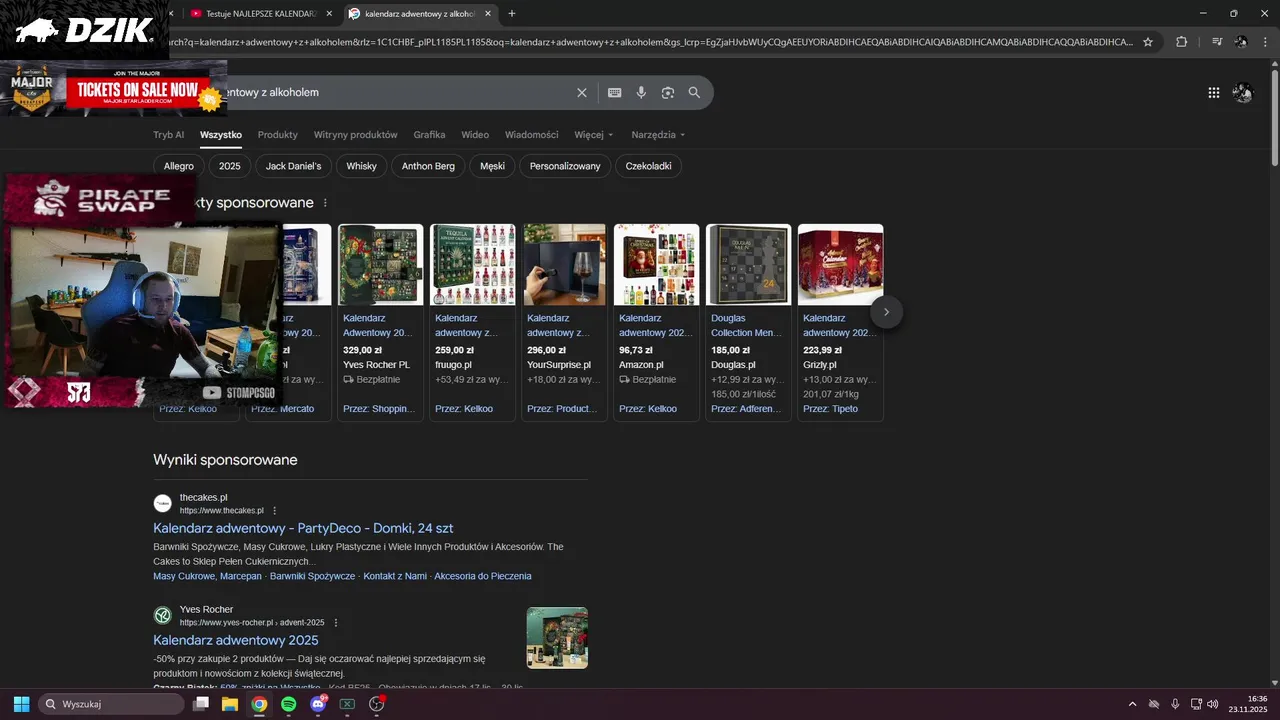Open the three-dot menu next to thecakes.pl URL

pos(275,510)
